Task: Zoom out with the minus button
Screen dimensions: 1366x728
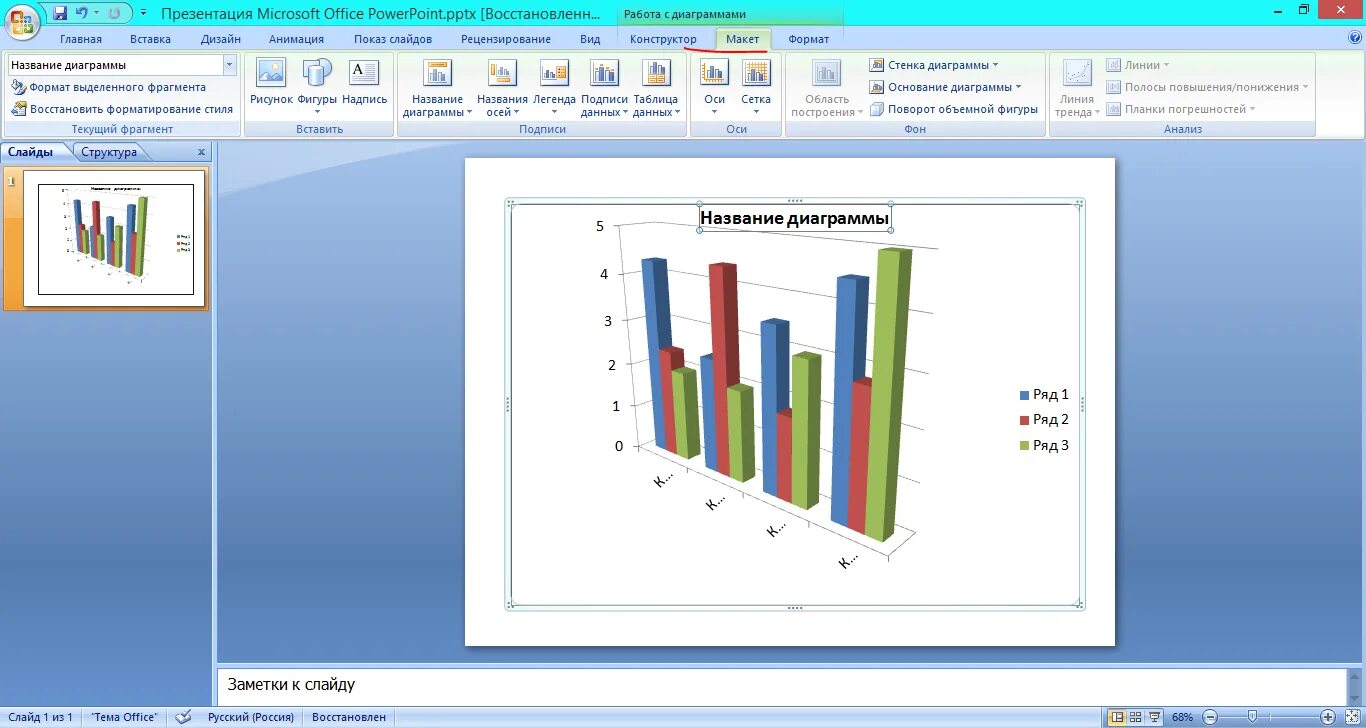Action: click(x=1210, y=717)
